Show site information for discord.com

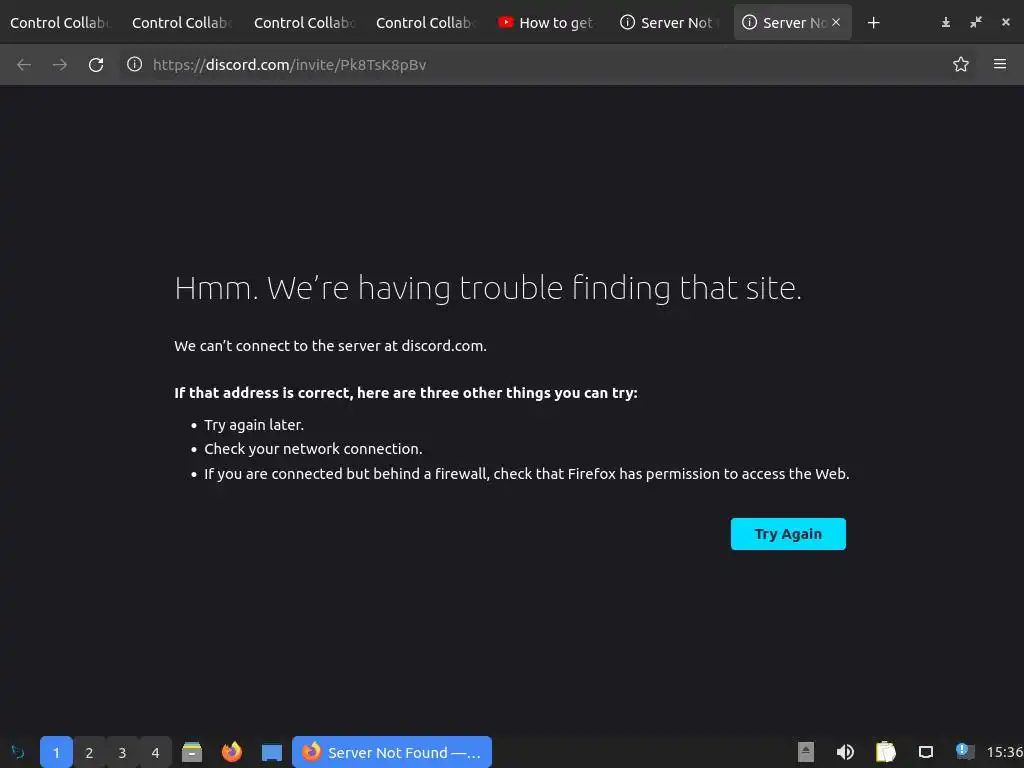[135, 64]
